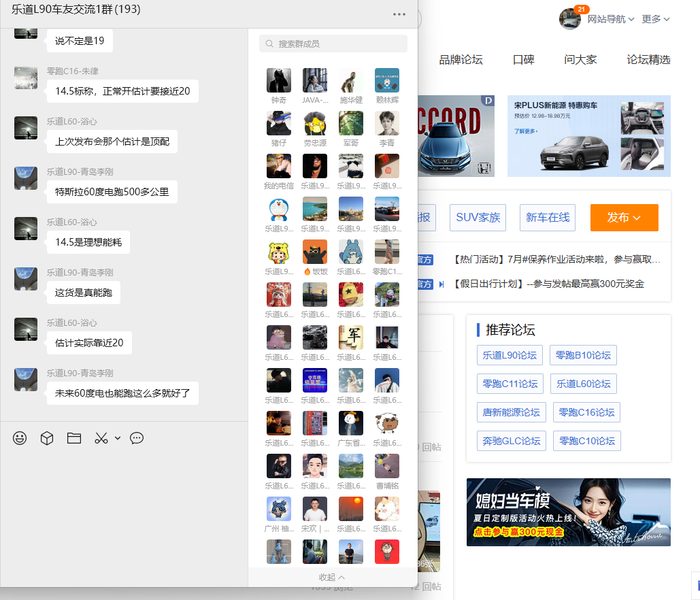Switch to the 品牌论坛 tab
The width and height of the screenshot is (700, 600).
pyautogui.click(x=460, y=60)
